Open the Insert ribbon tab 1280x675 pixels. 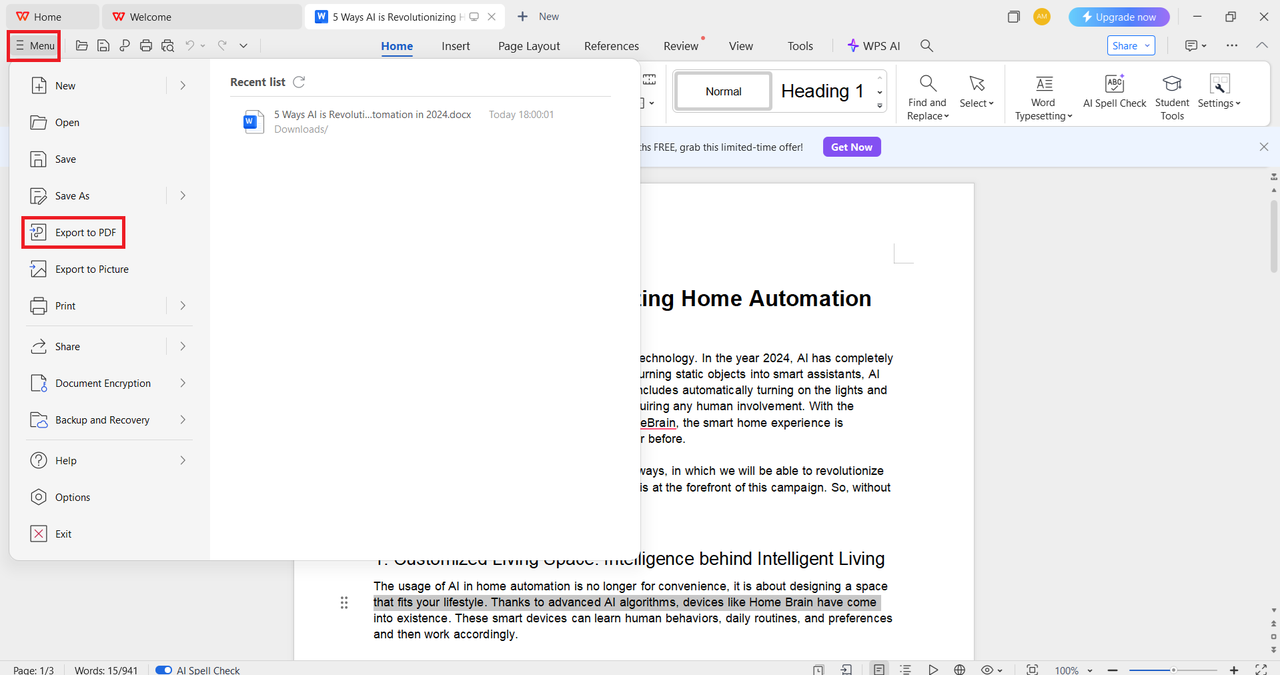456,46
